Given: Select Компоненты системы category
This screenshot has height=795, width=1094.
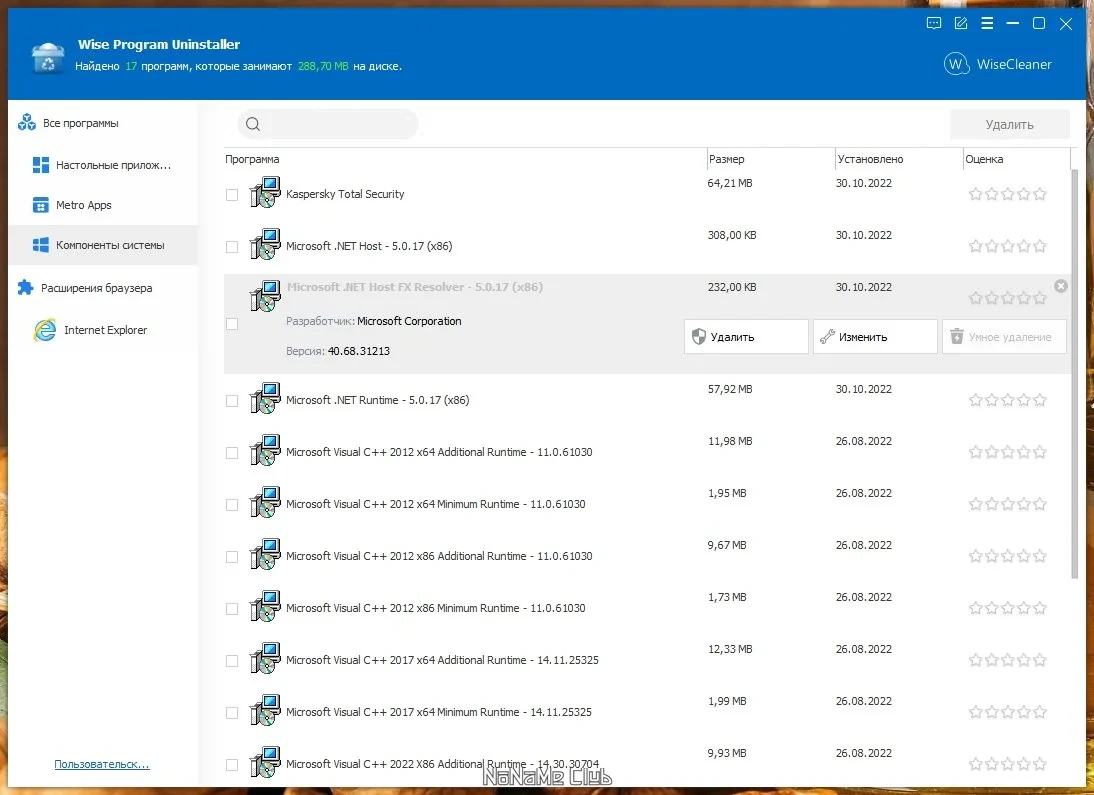Looking at the screenshot, I should [x=103, y=245].
